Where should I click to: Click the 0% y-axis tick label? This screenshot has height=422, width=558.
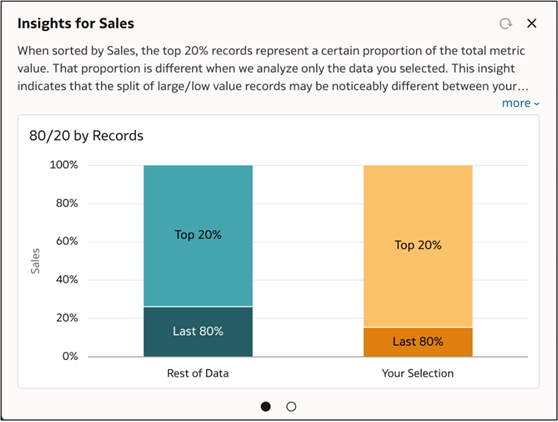coord(70,356)
